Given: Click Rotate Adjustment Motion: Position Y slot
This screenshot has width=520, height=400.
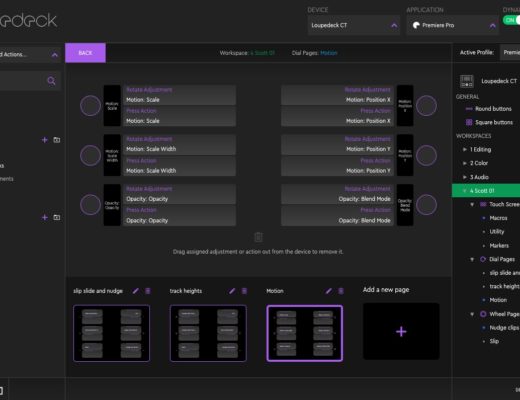Looking at the screenshot, I should tap(337, 144).
